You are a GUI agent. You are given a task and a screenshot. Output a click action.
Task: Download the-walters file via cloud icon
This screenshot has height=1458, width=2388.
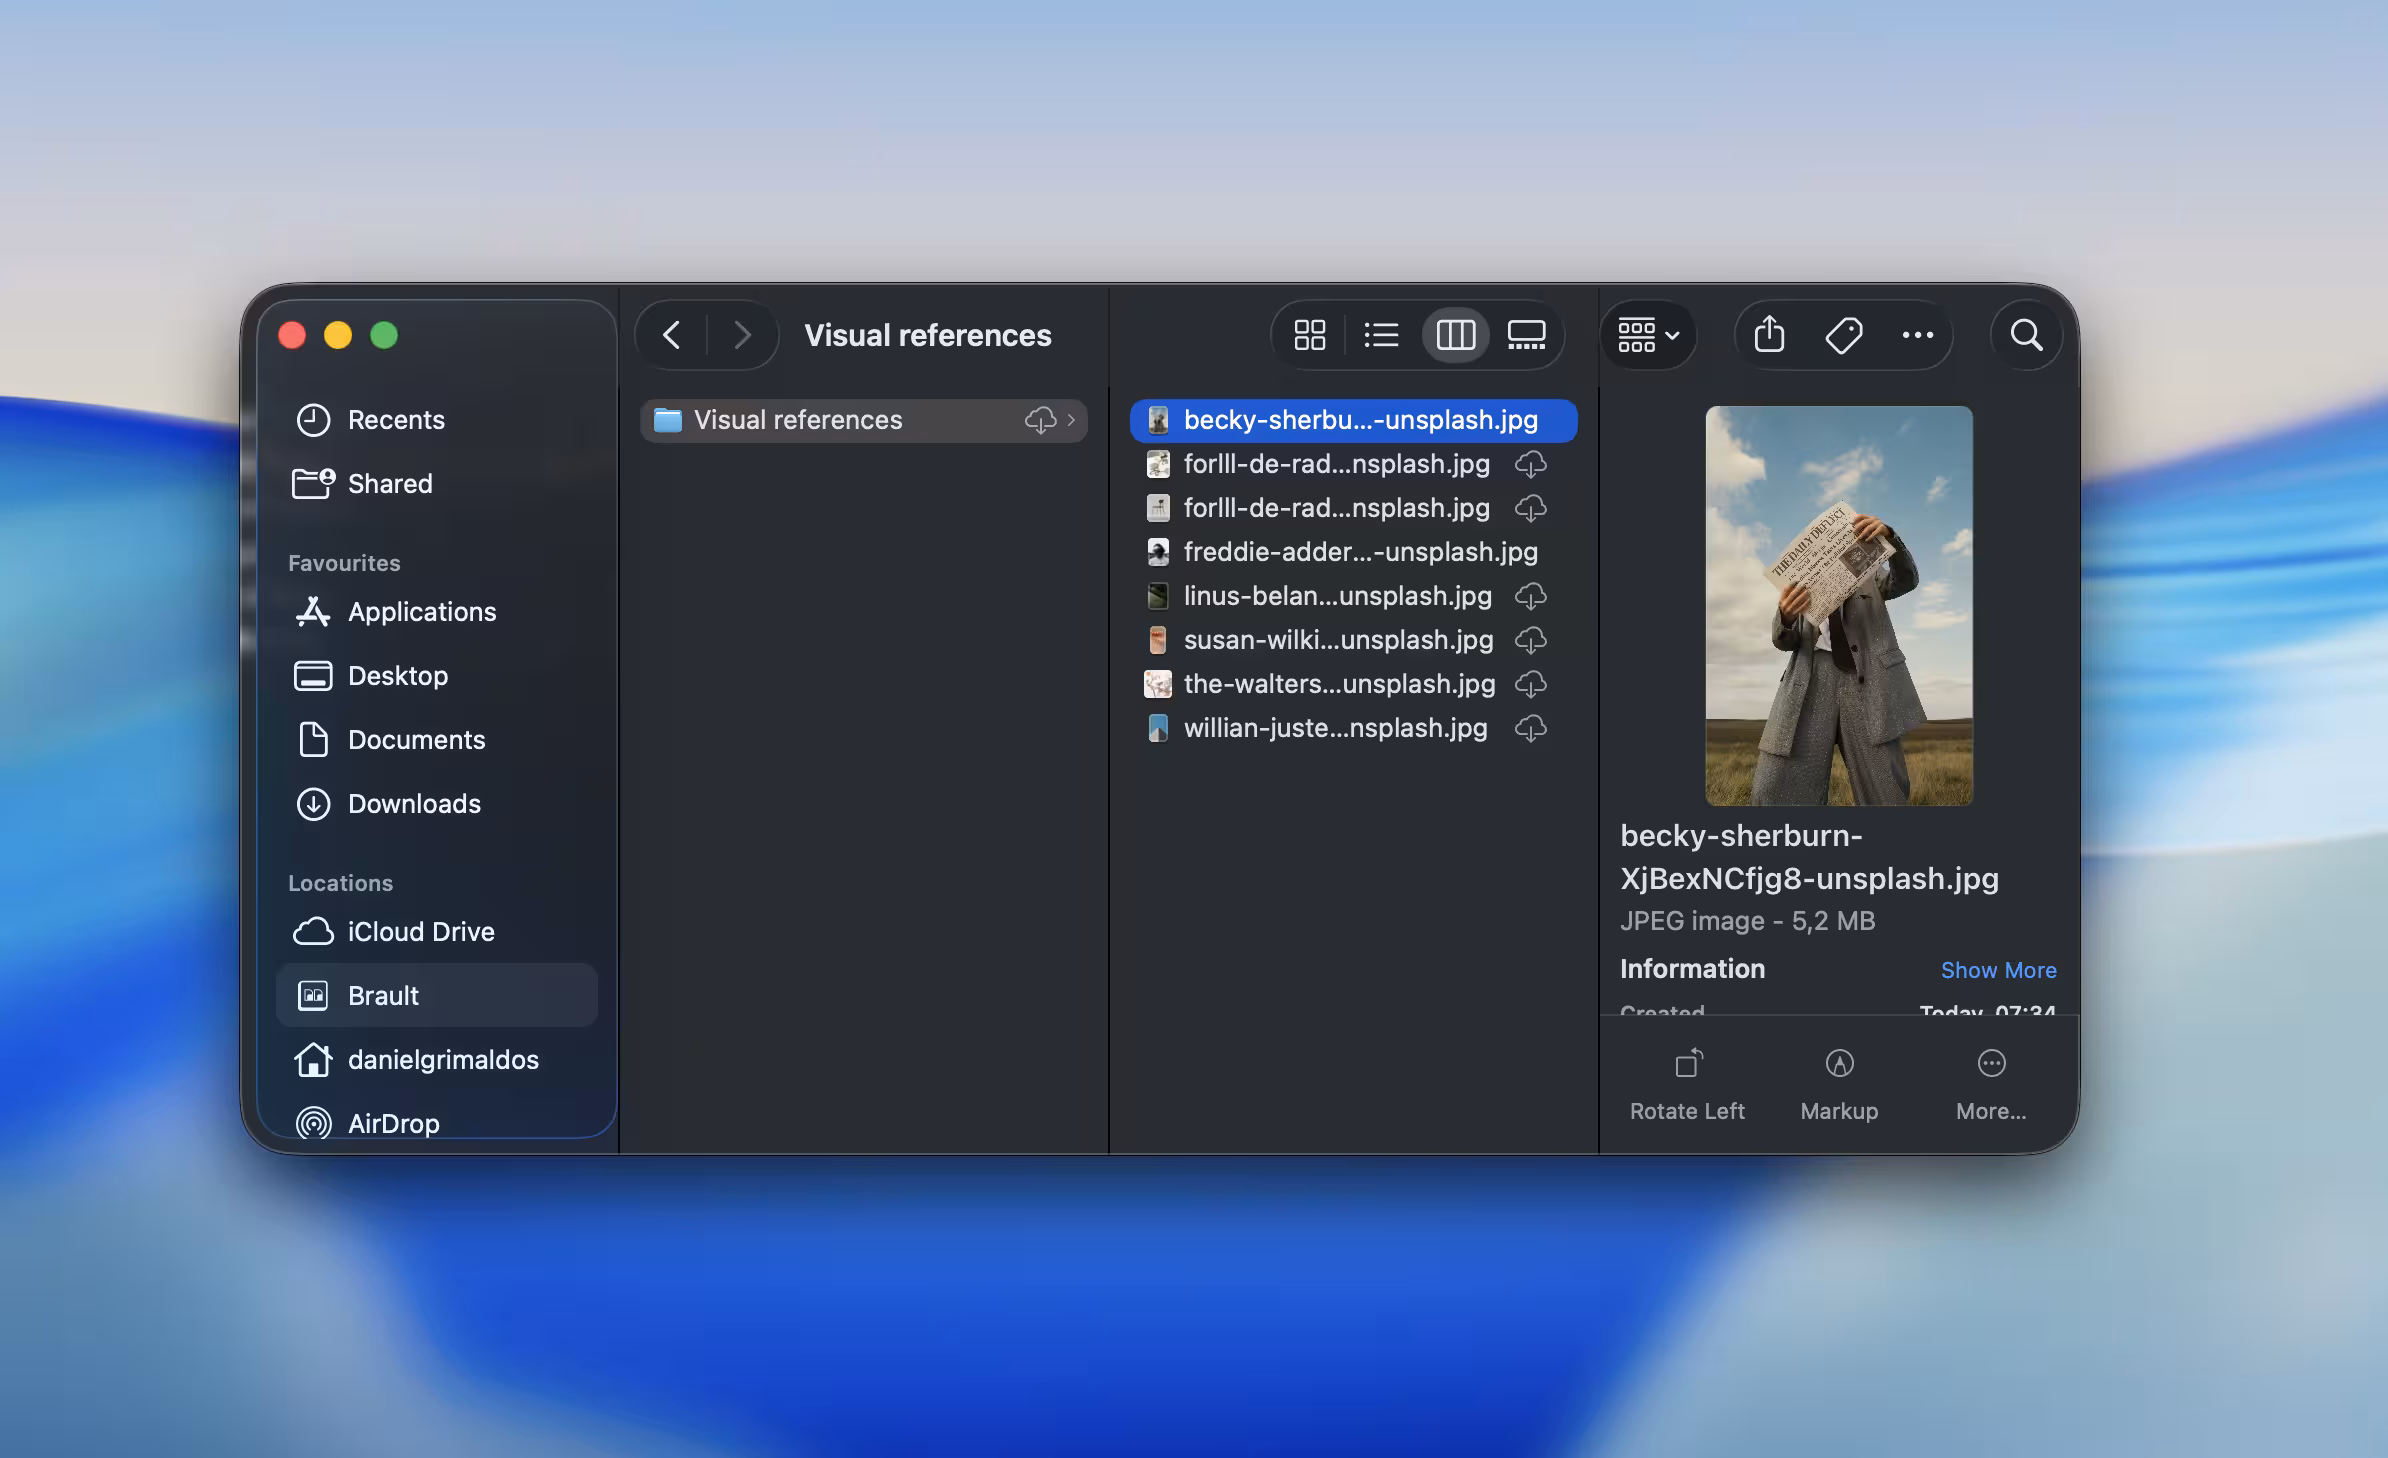(1530, 684)
